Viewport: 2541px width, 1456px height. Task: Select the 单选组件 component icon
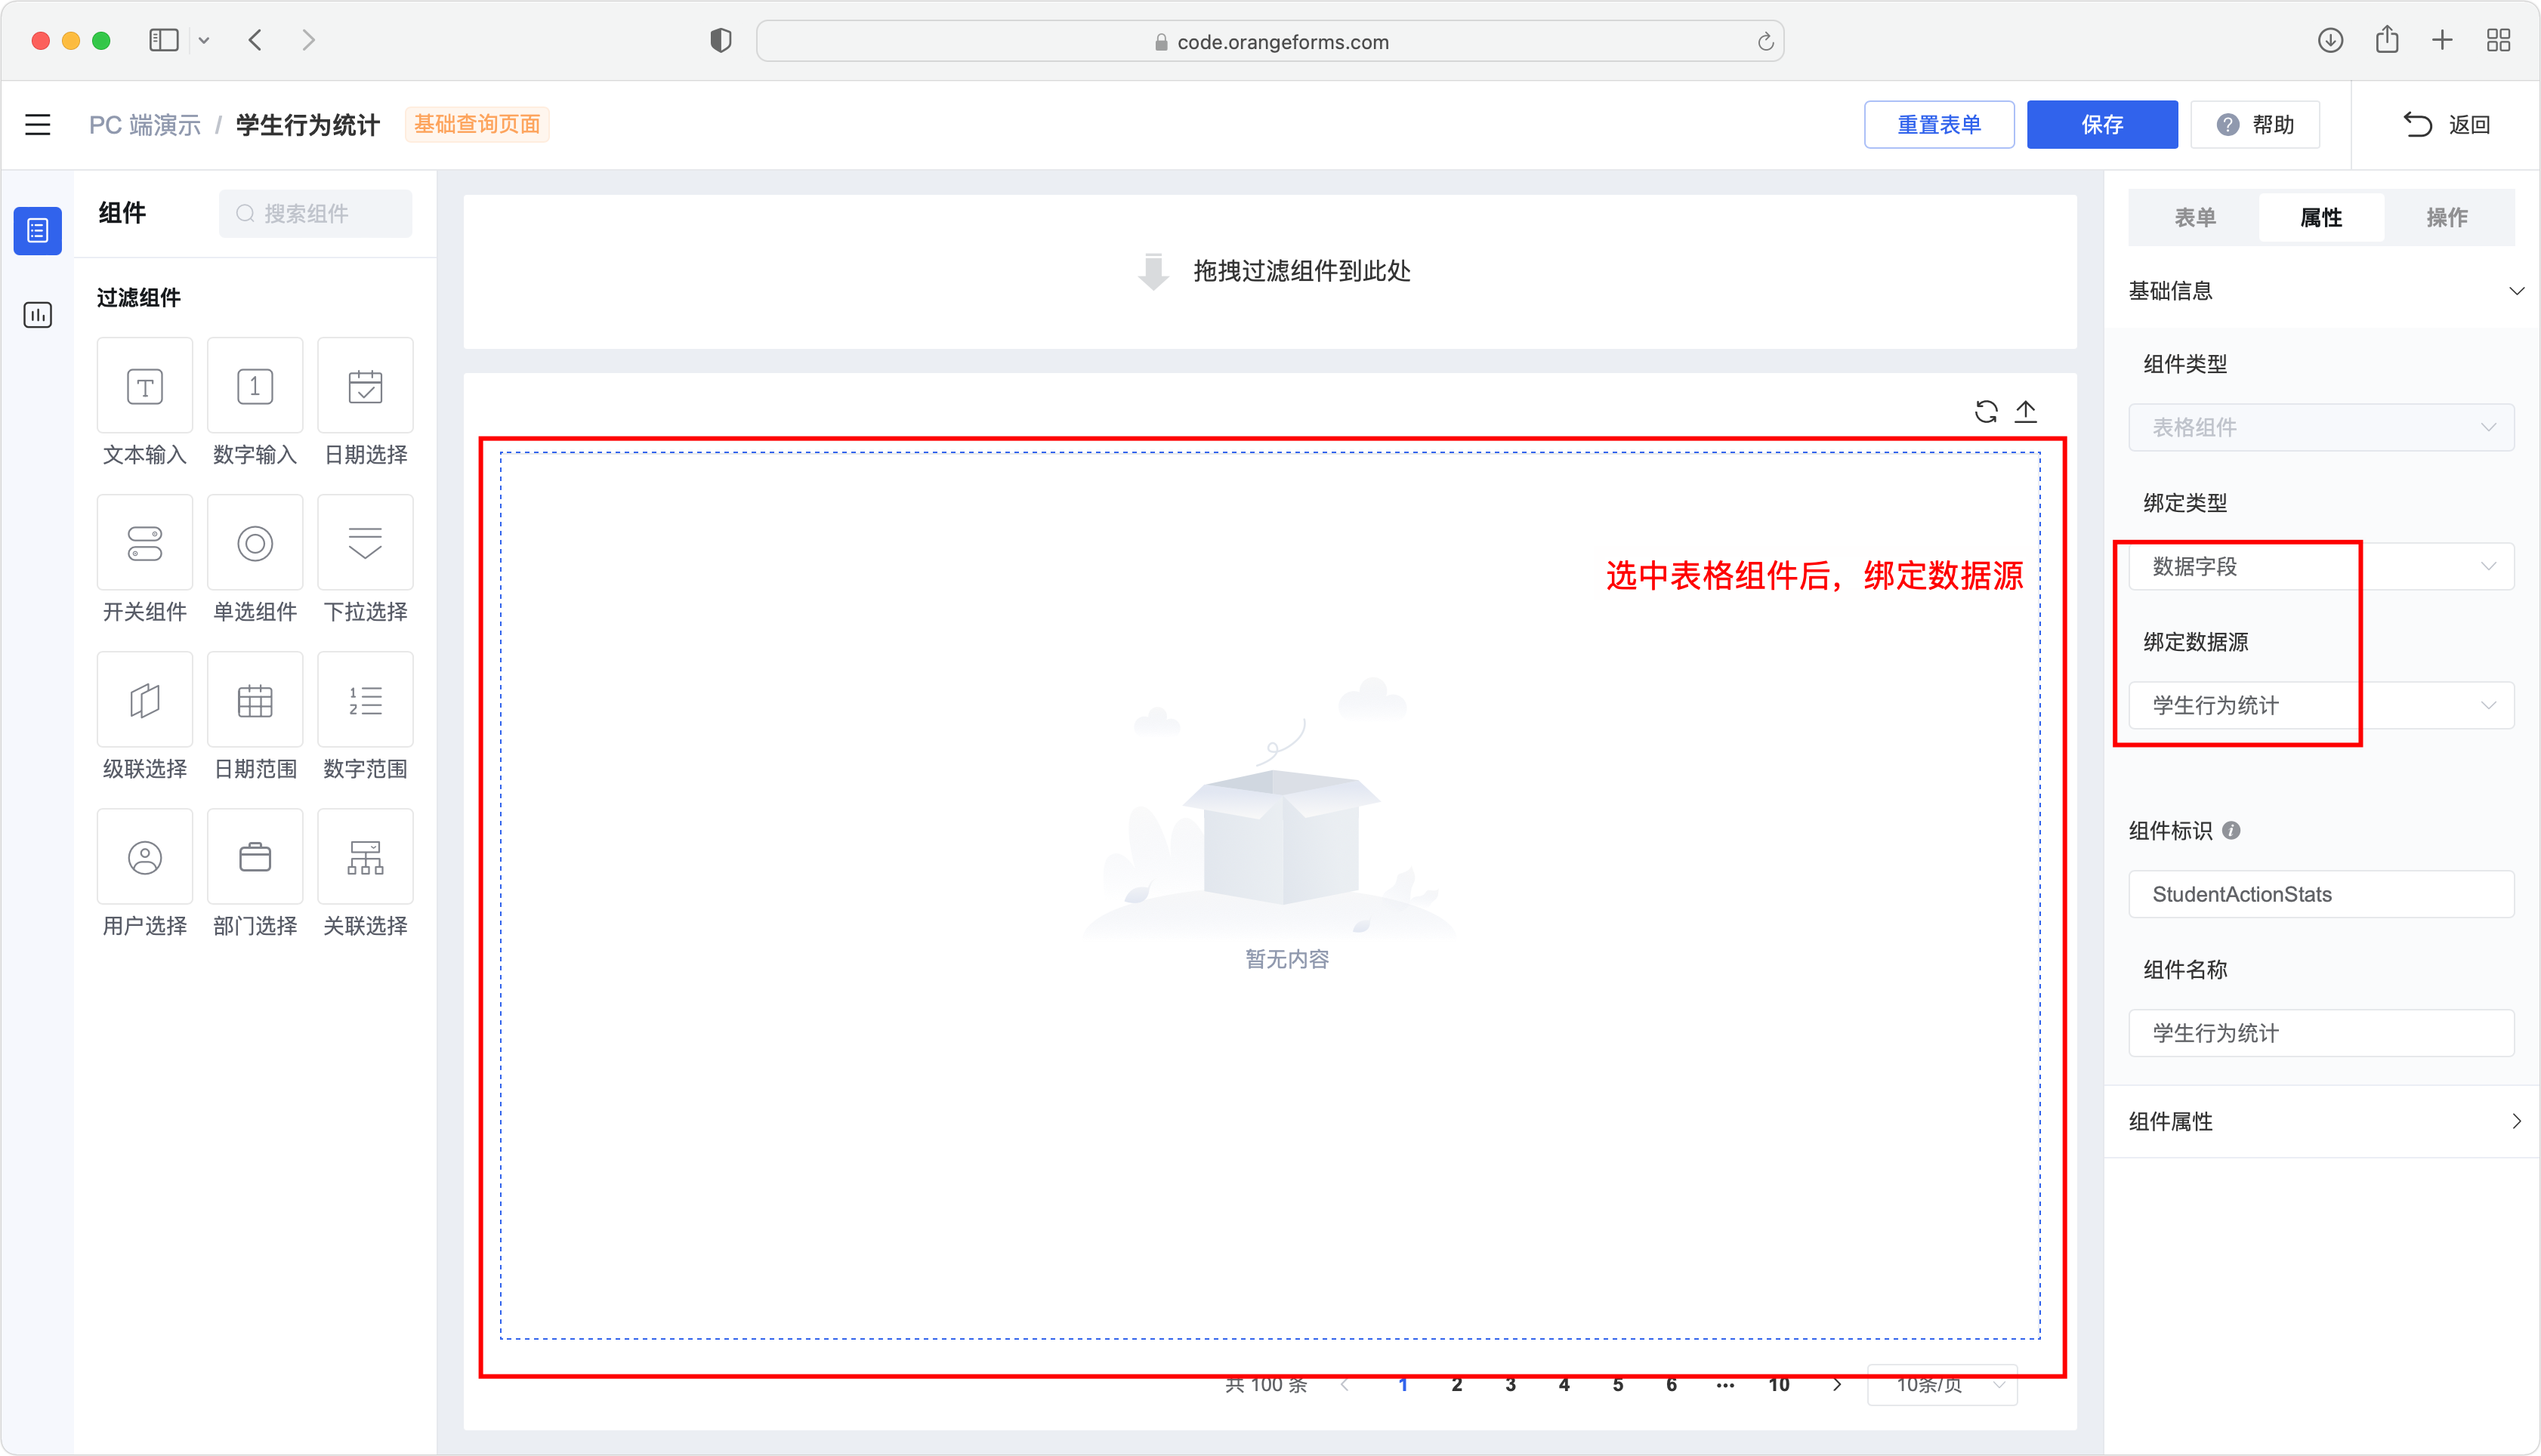pos(255,543)
